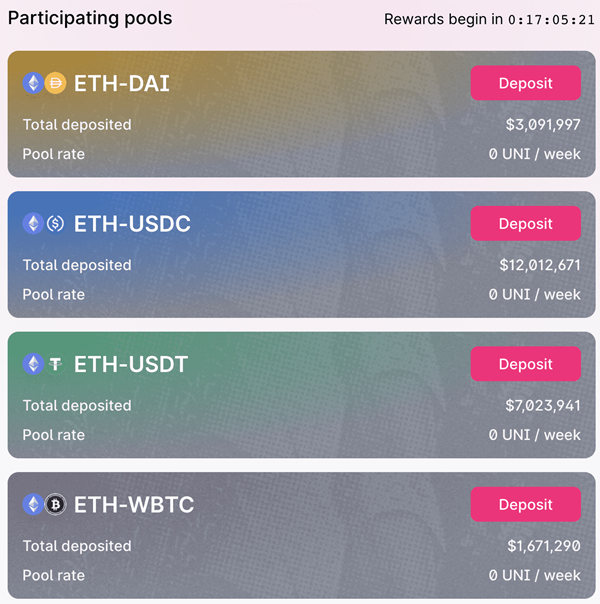Select the ETH-DAI pool title

[122, 83]
